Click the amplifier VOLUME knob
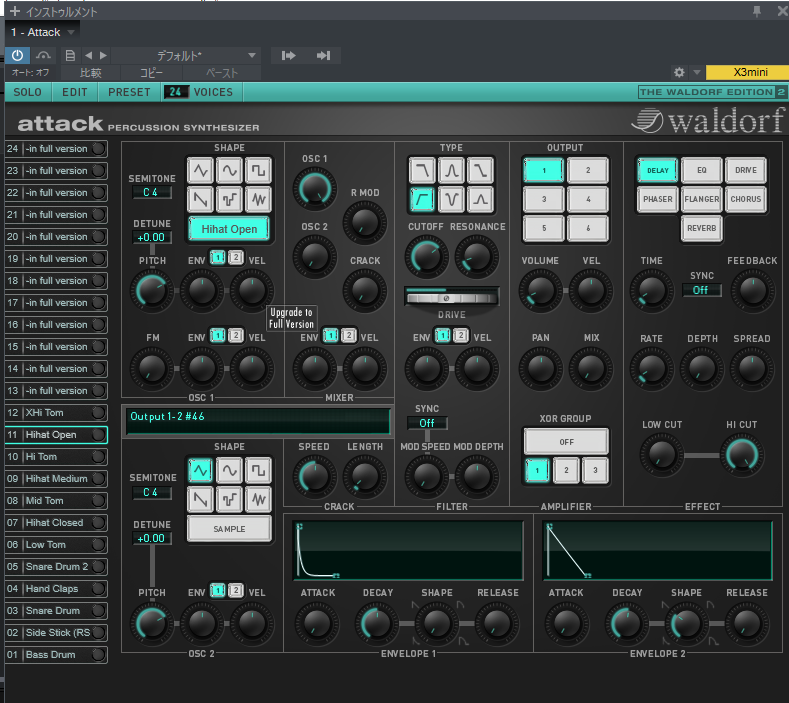Image resolution: width=789 pixels, height=703 pixels. click(540, 290)
